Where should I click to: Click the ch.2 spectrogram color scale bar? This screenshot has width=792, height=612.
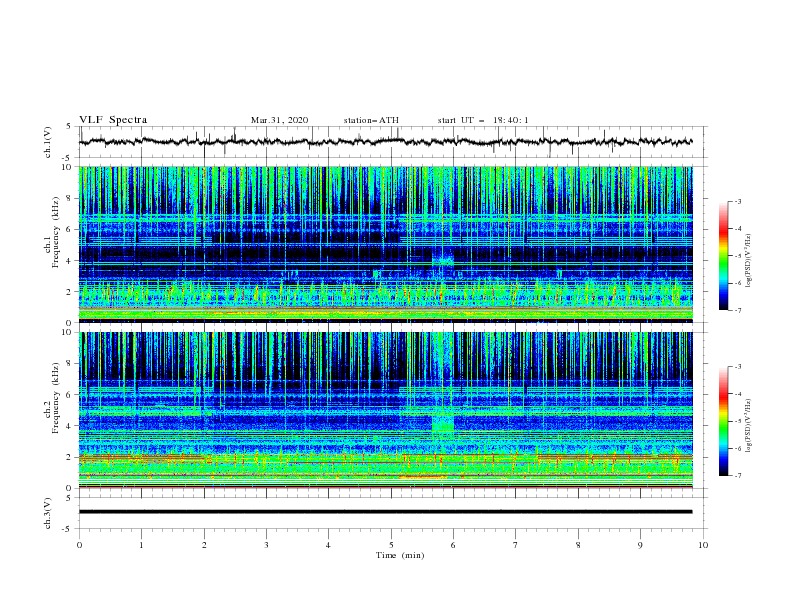tap(723, 421)
